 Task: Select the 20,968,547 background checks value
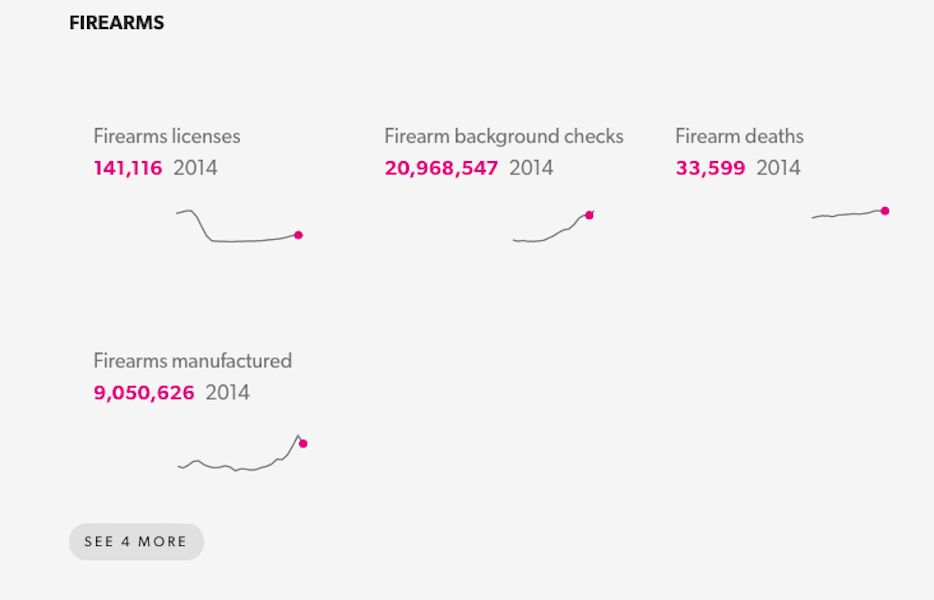[441, 168]
